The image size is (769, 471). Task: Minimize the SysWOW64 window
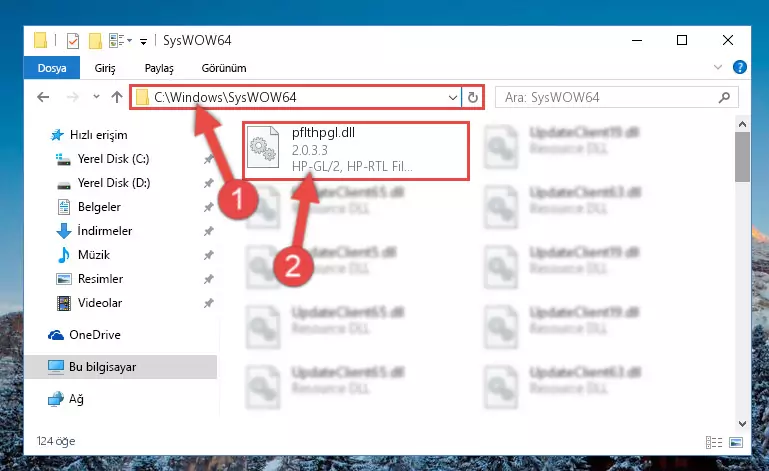click(637, 40)
